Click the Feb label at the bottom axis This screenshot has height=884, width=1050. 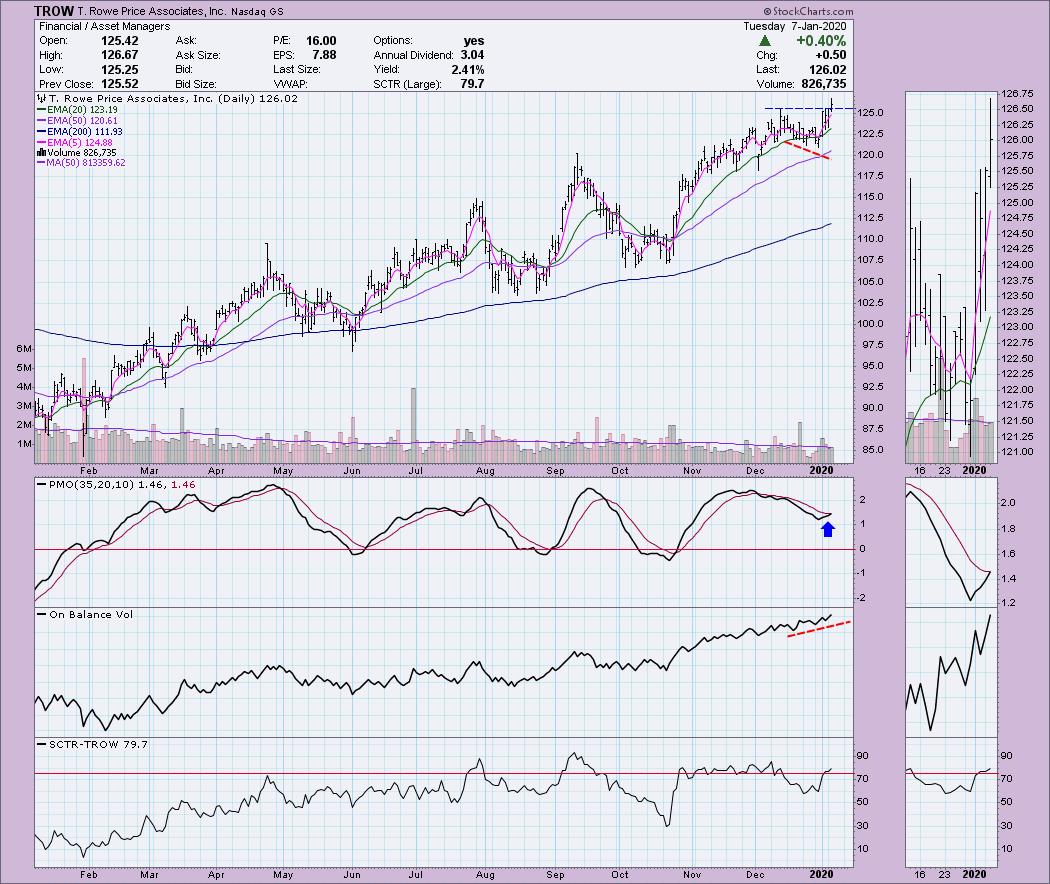click(x=88, y=874)
